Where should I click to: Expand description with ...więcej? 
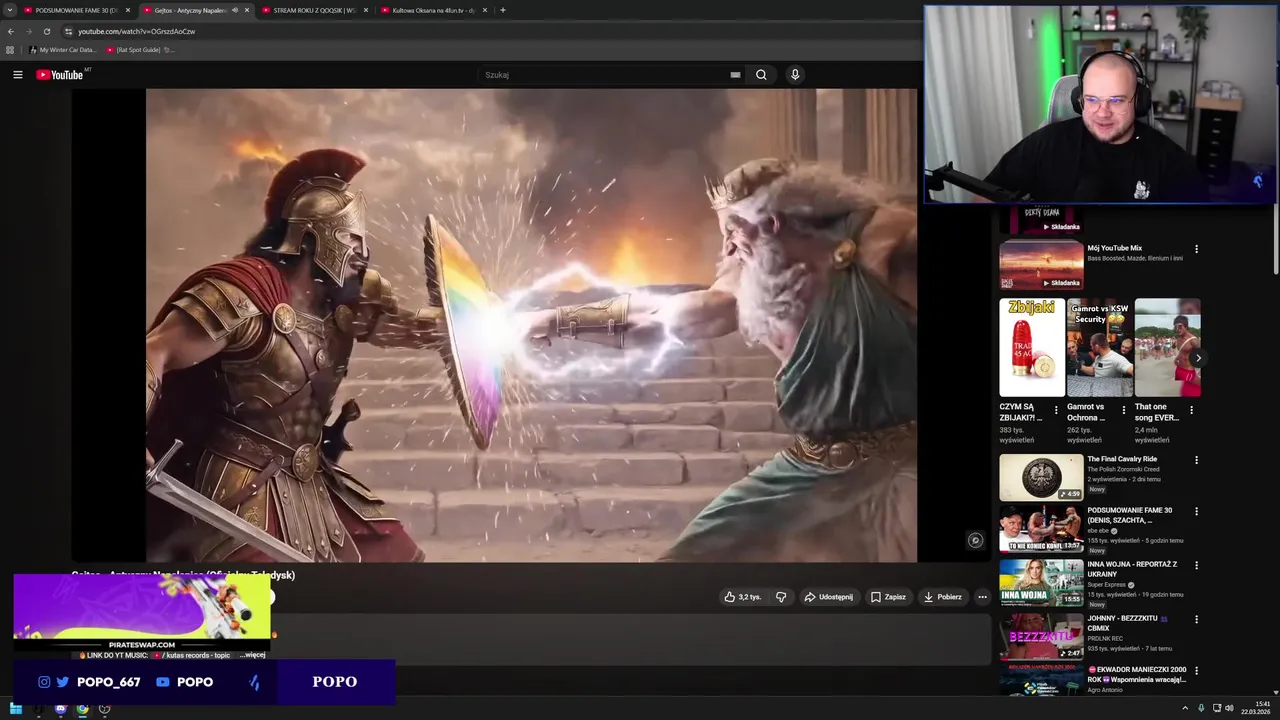click(x=253, y=655)
